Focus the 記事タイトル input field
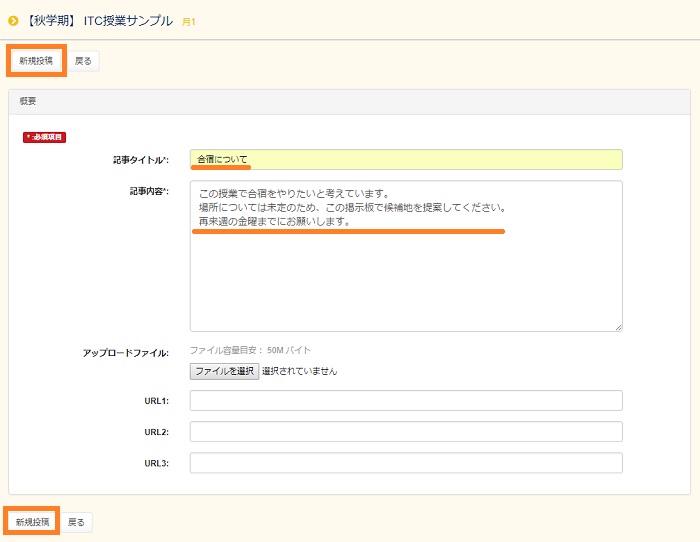This screenshot has height=542, width=700. [x=405, y=160]
